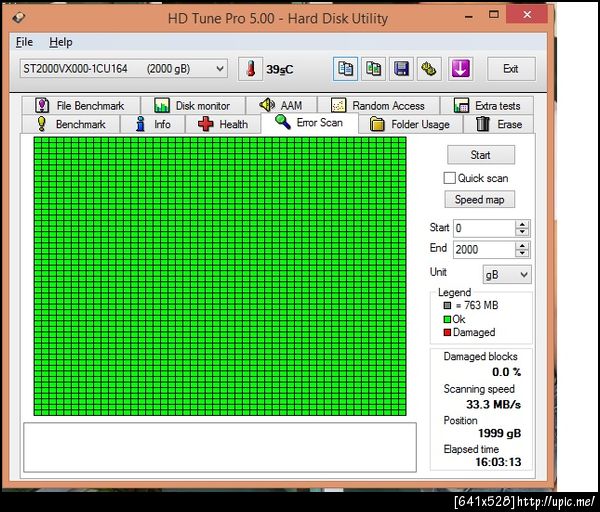Click the copy screenshot toolbar icon
The width and height of the screenshot is (600, 512).
click(373, 69)
